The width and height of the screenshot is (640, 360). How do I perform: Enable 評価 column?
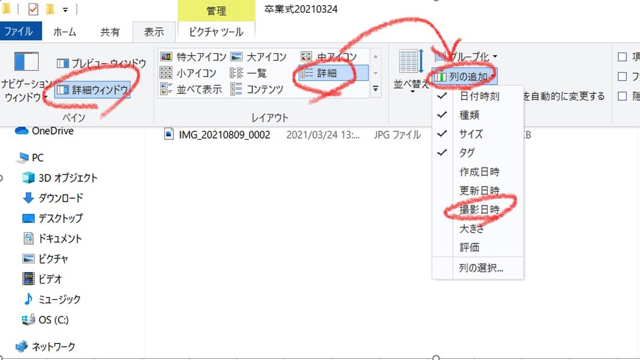478,247
